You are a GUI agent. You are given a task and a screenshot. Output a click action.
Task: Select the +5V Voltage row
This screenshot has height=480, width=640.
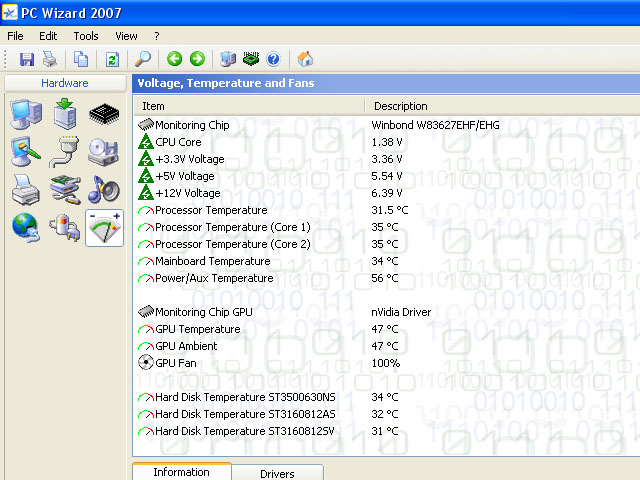387,176
